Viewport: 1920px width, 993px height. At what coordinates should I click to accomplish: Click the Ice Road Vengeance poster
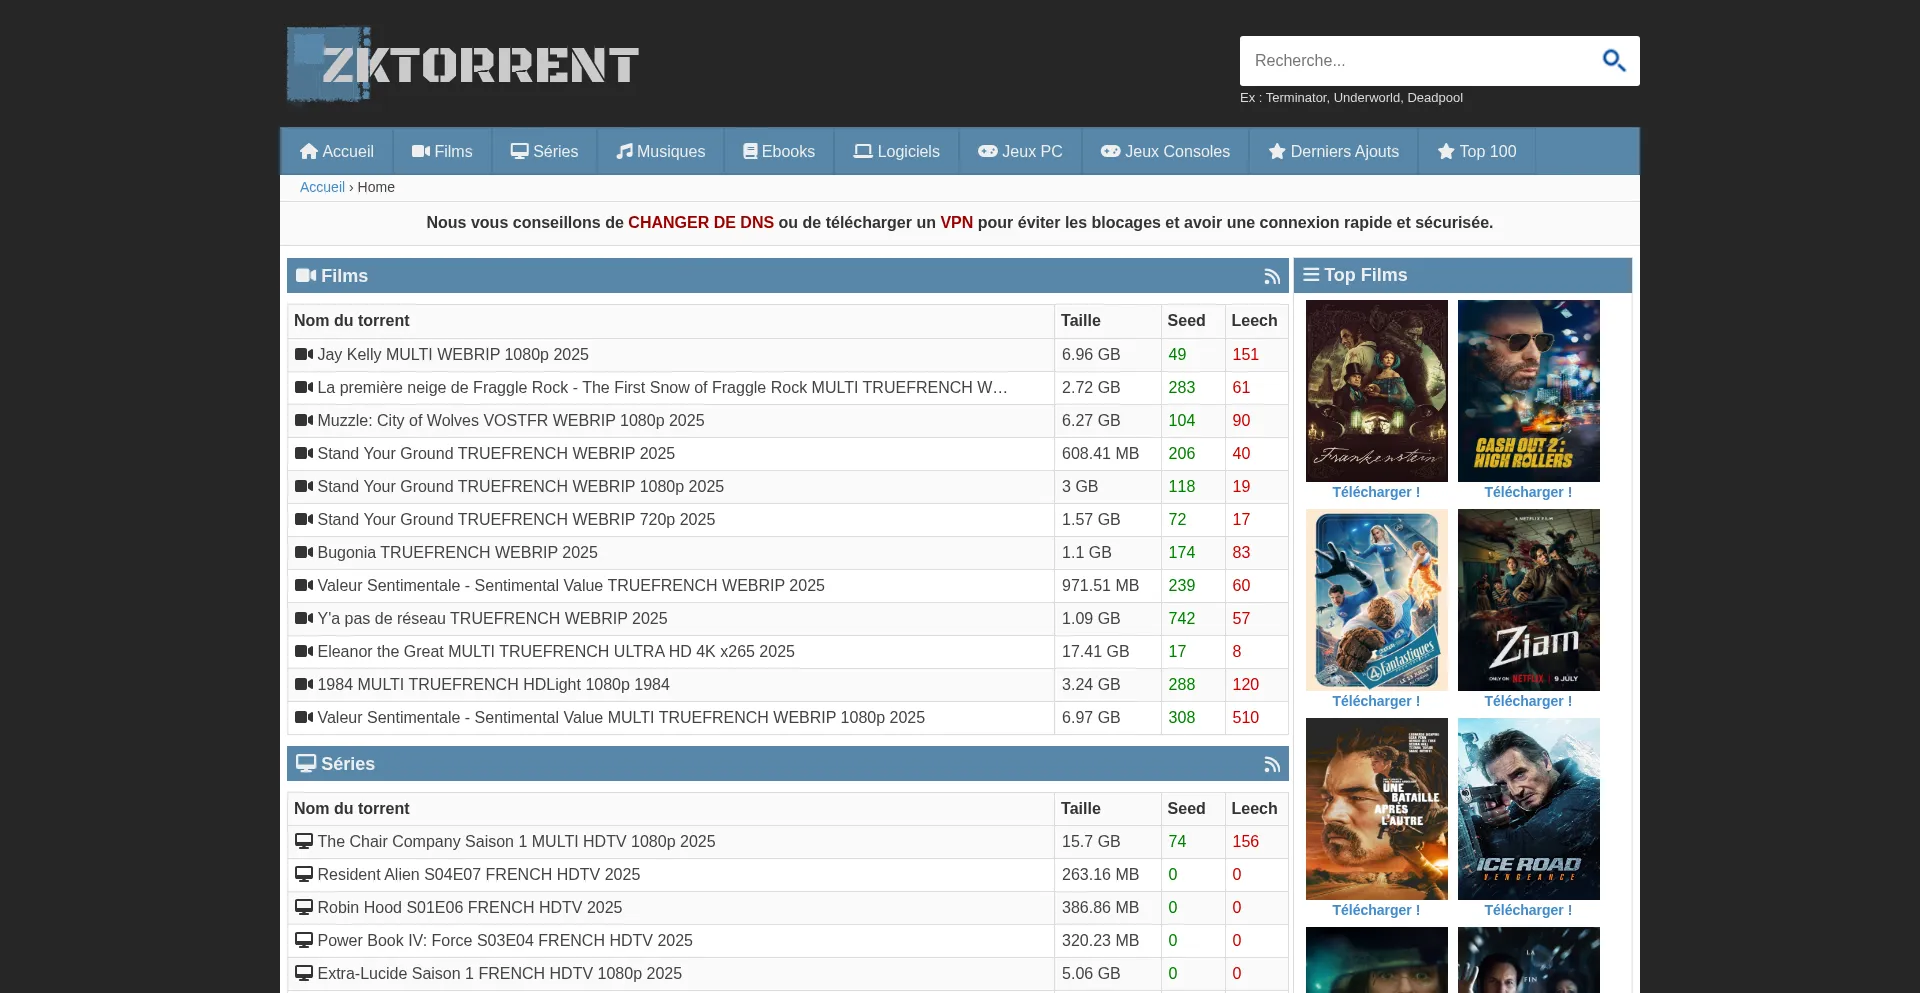click(x=1529, y=809)
